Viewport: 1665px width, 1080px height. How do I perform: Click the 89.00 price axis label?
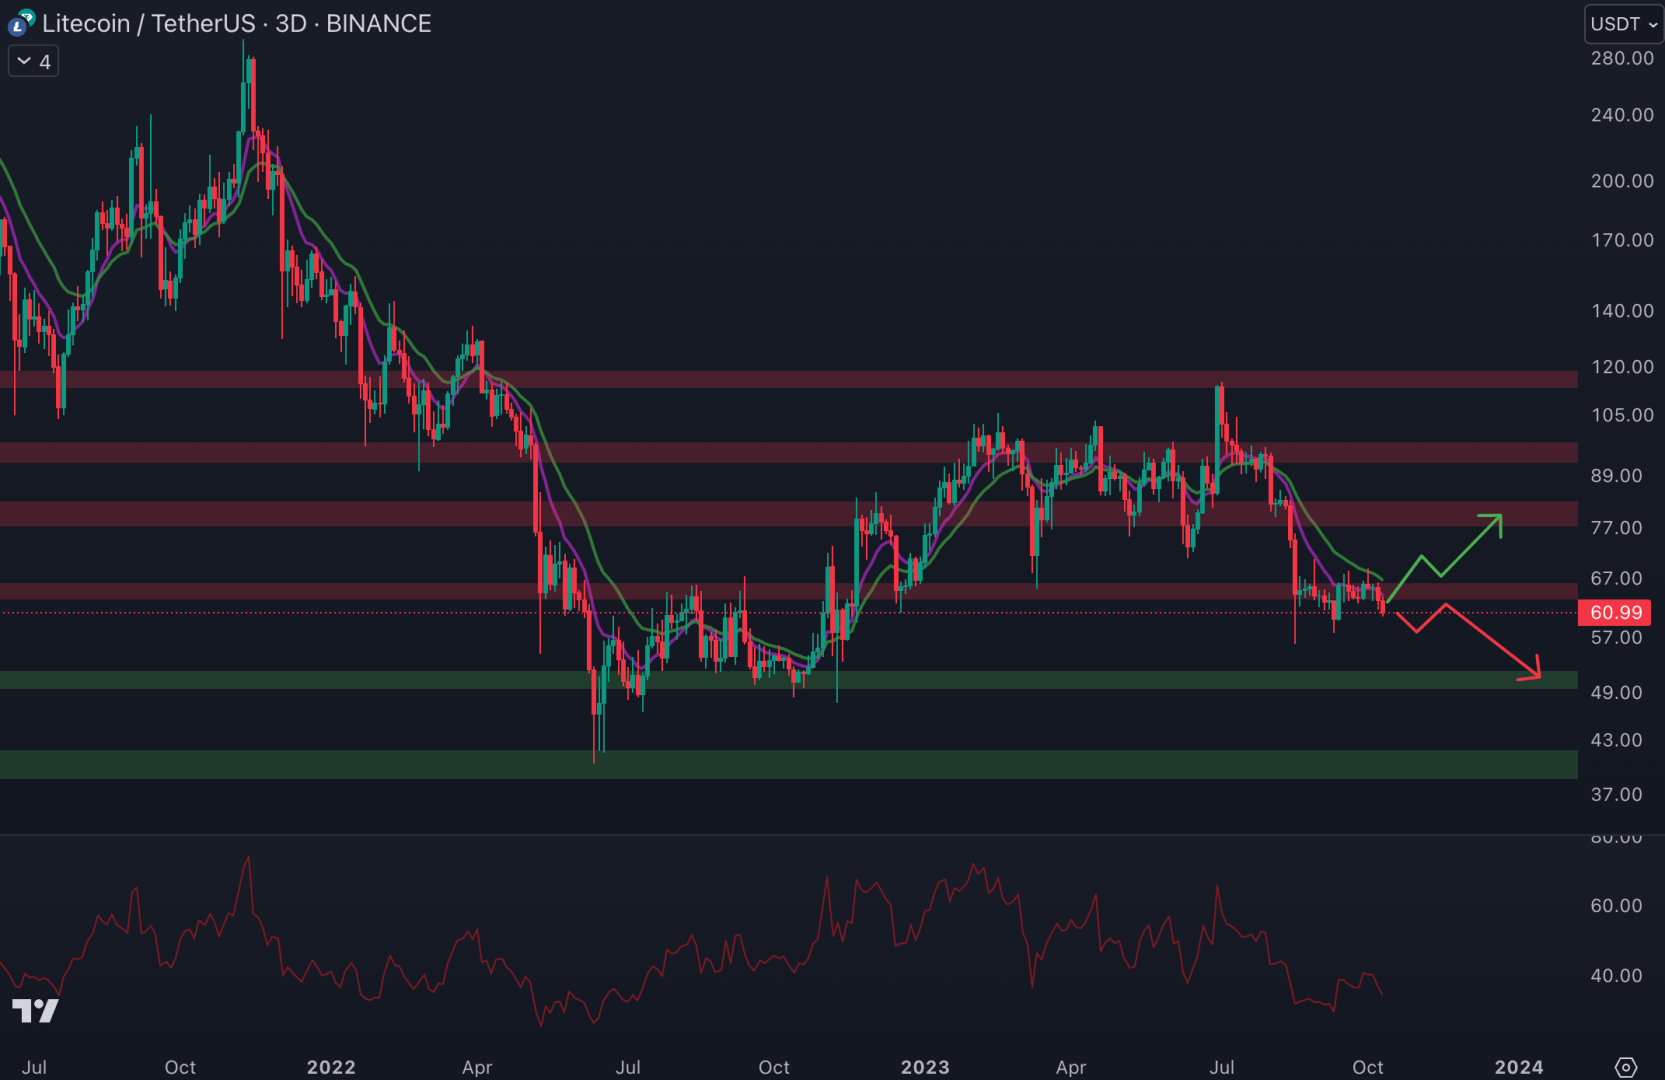click(x=1616, y=476)
